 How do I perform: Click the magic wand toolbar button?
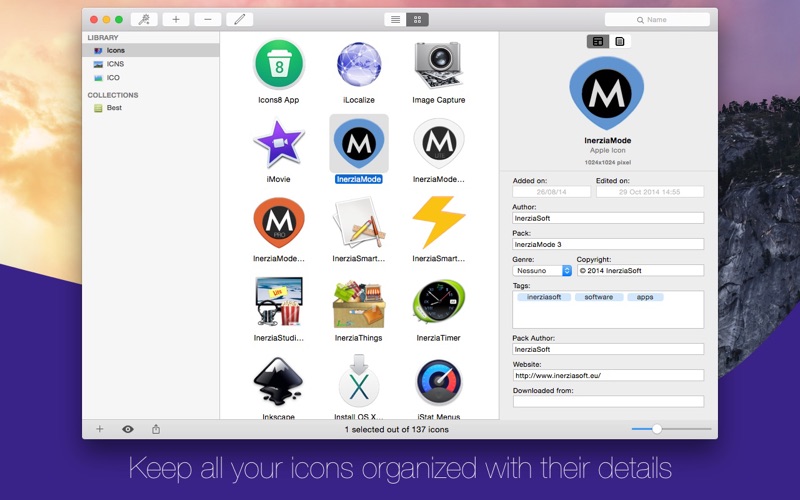tap(144, 19)
